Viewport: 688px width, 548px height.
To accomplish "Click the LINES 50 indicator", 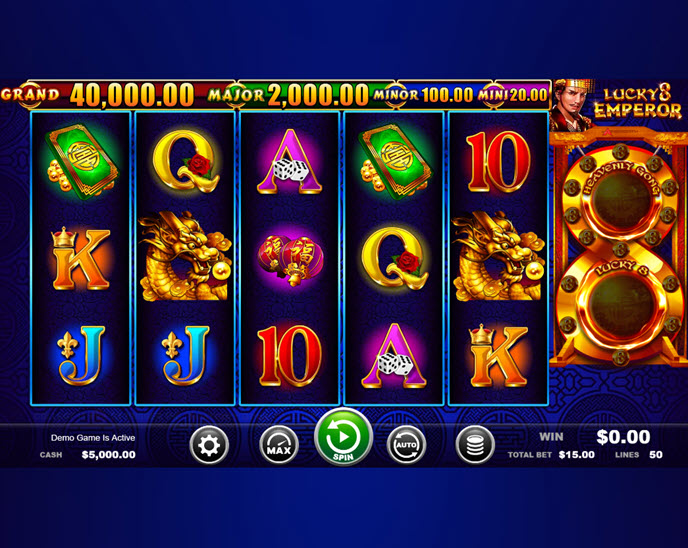I will coord(638,455).
